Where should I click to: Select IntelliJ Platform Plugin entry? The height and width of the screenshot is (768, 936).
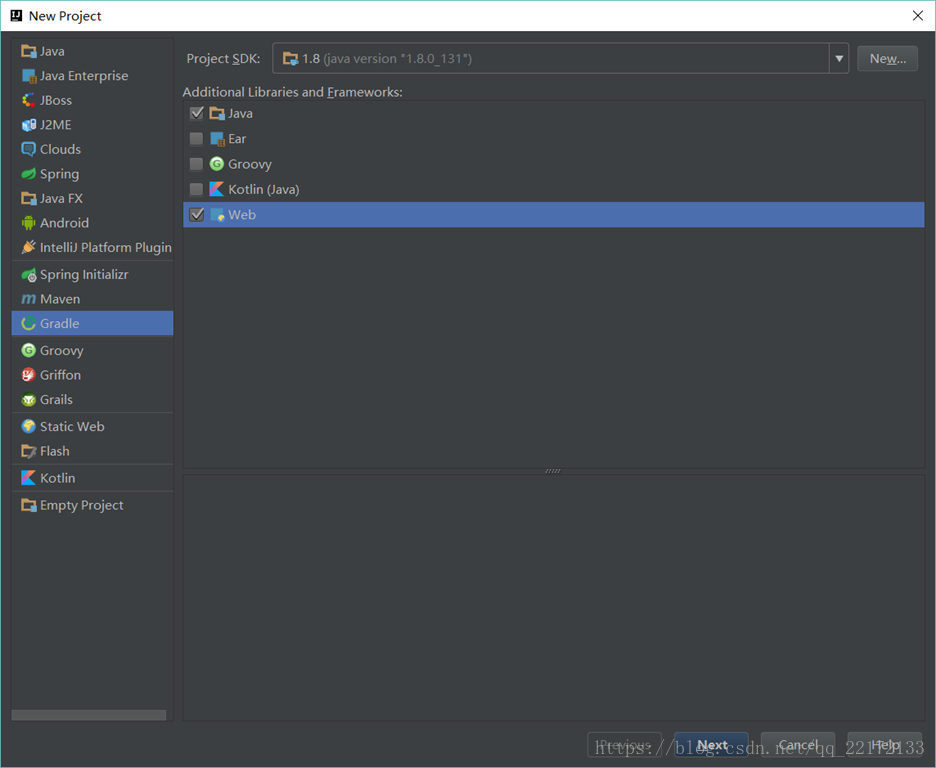point(93,247)
